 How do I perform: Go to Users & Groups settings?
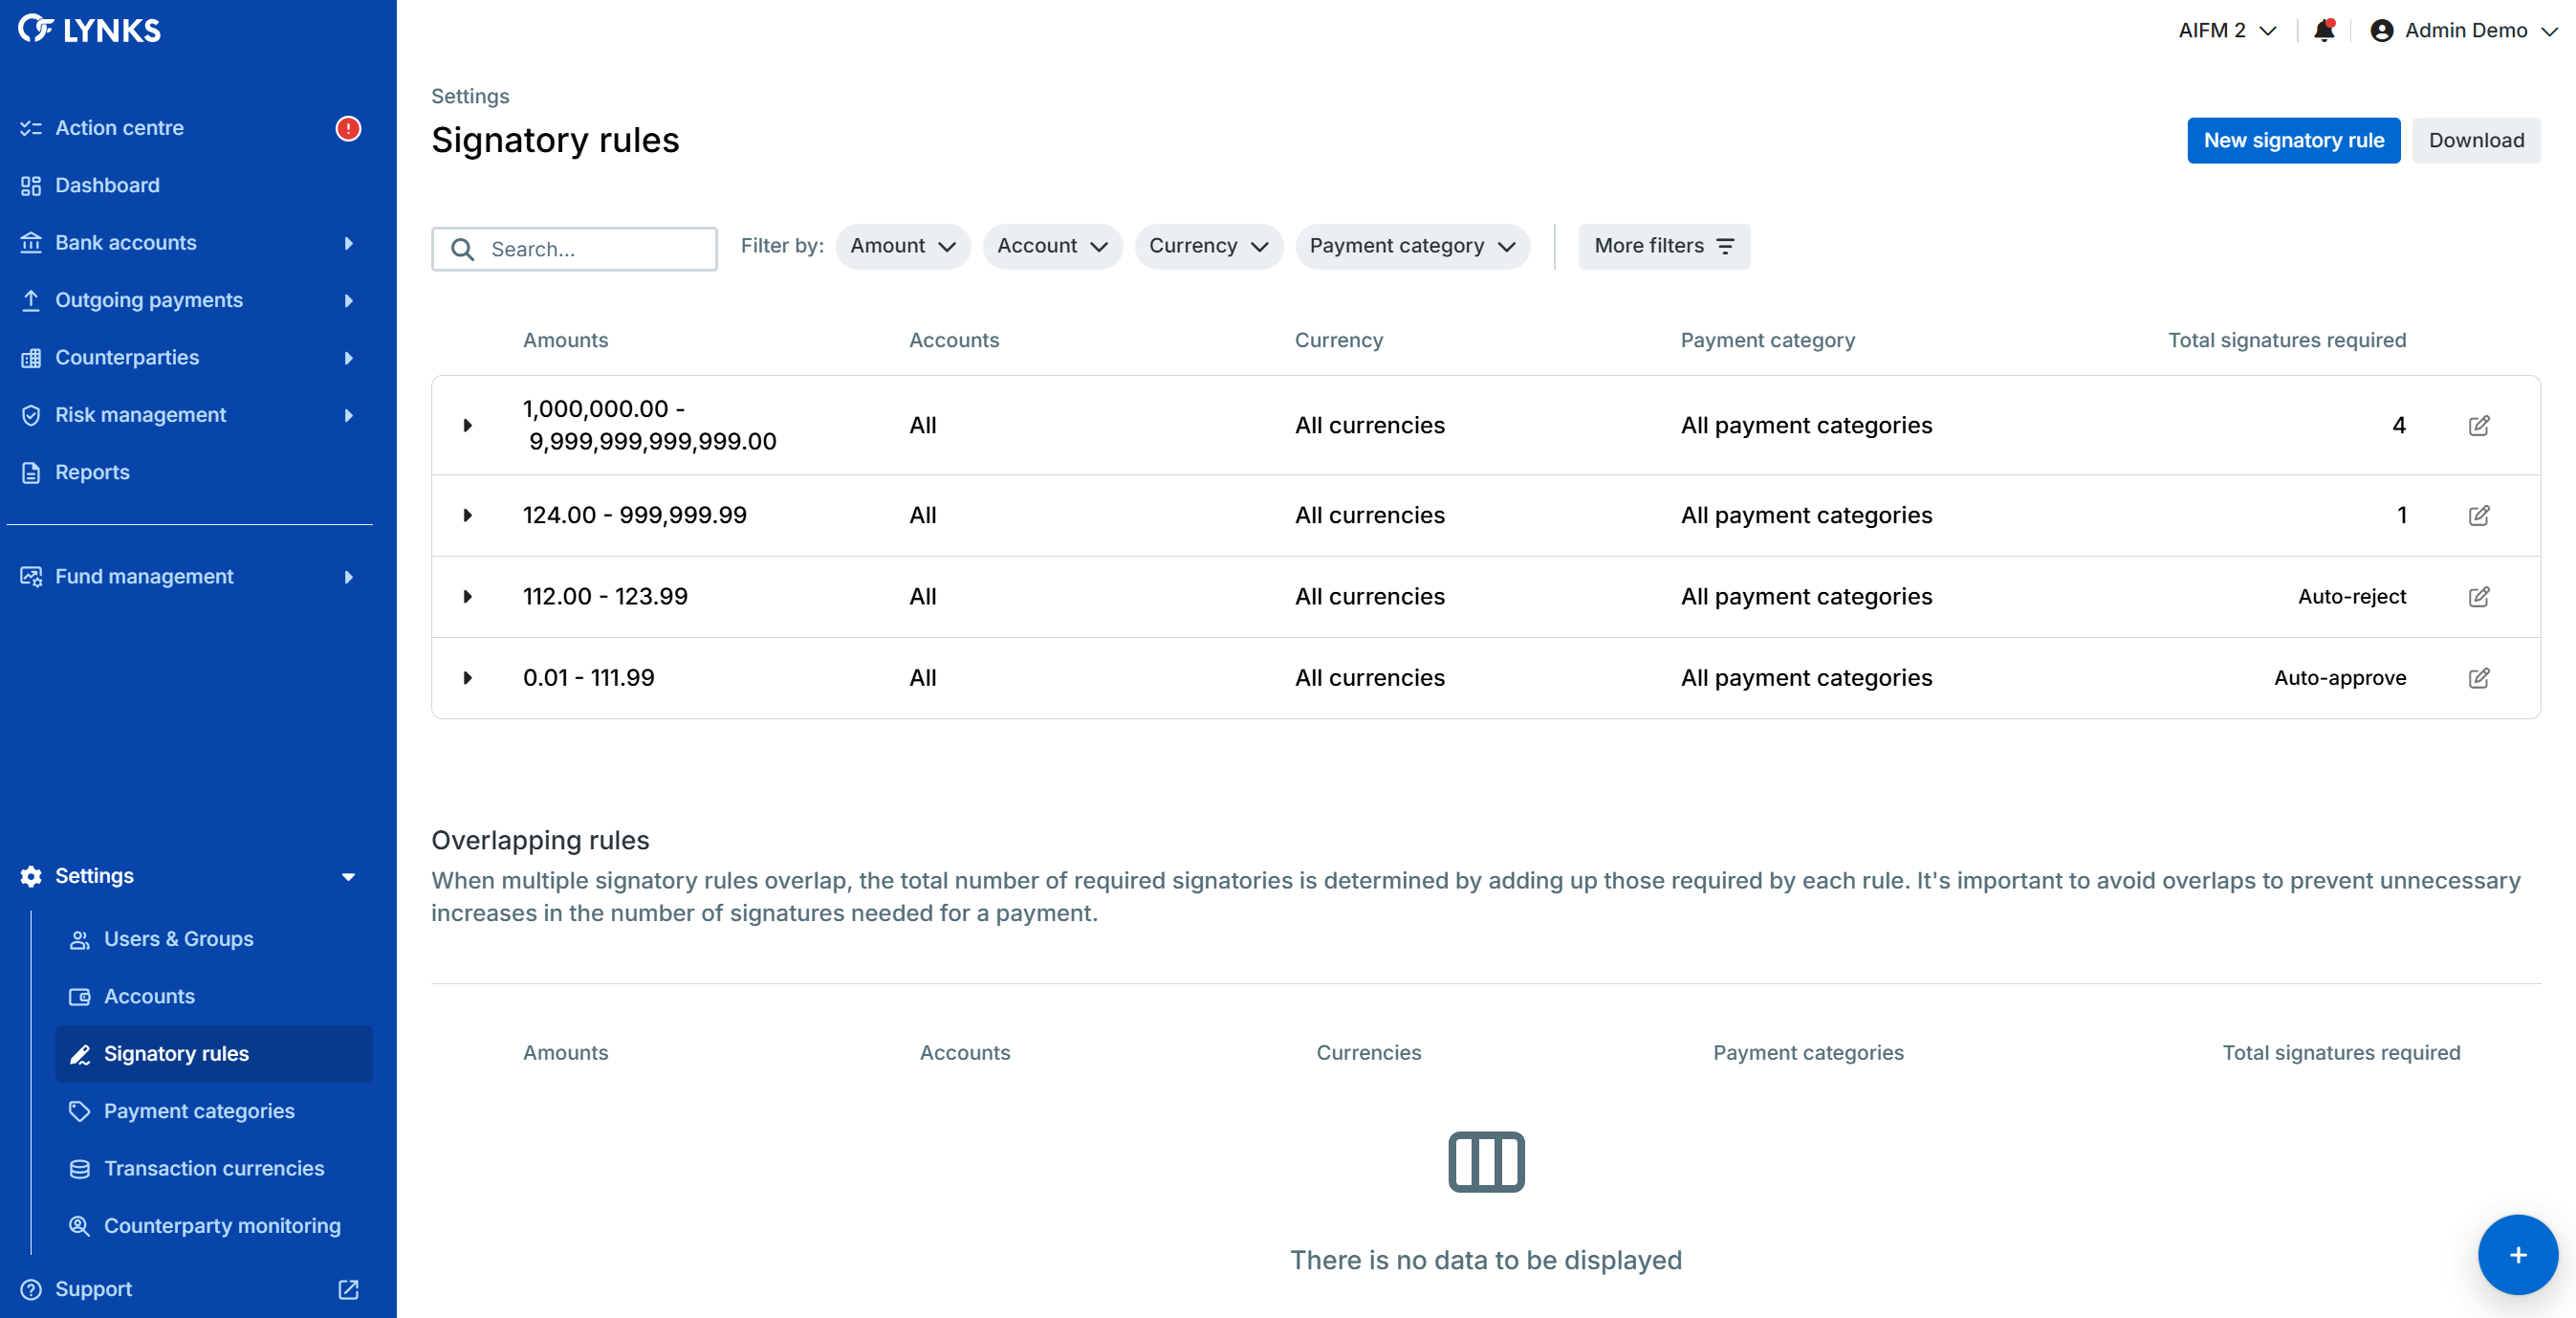[x=178, y=939]
